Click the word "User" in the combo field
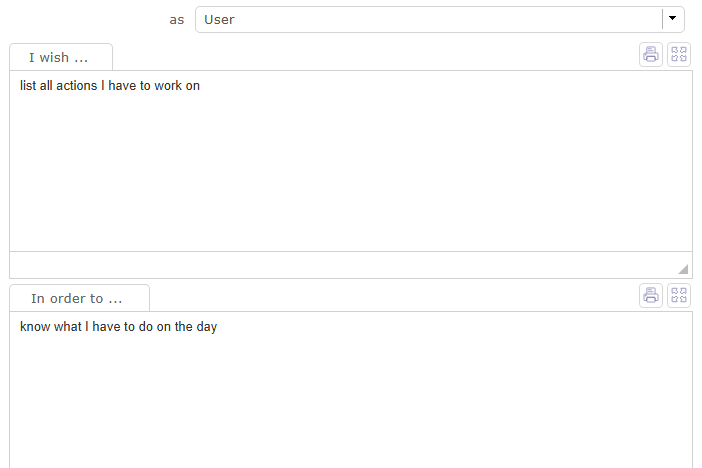702x468 pixels. tap(219, 20)
